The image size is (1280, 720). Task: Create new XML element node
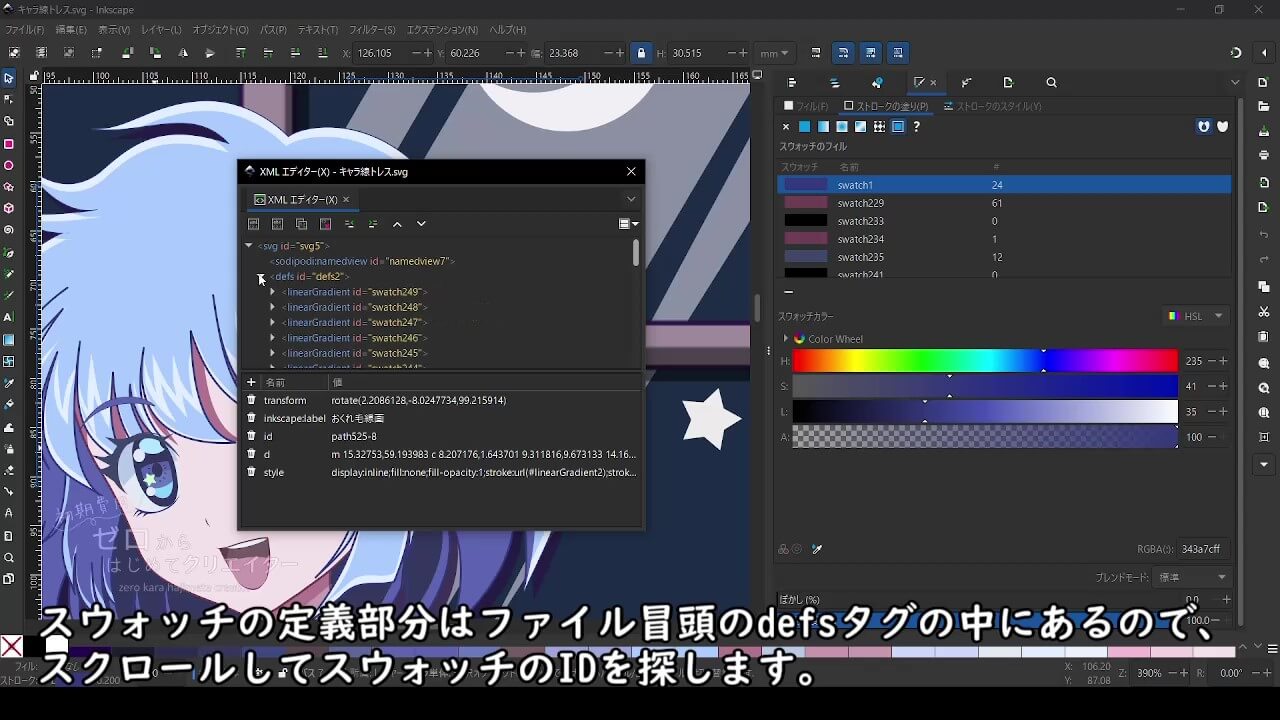[254, 224]
